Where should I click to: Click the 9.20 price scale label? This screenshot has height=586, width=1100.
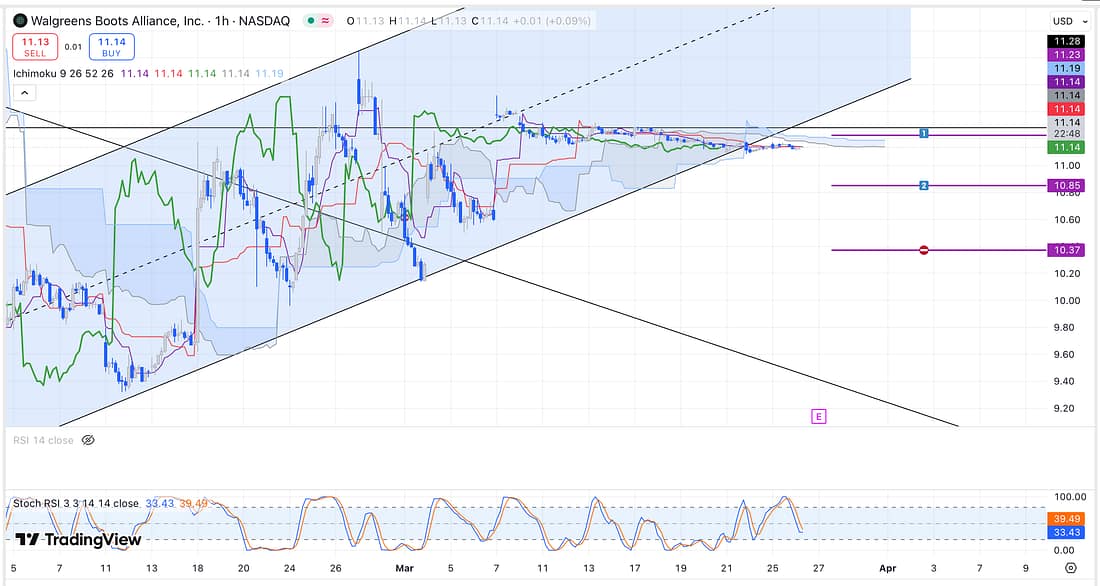(1064, 408)
